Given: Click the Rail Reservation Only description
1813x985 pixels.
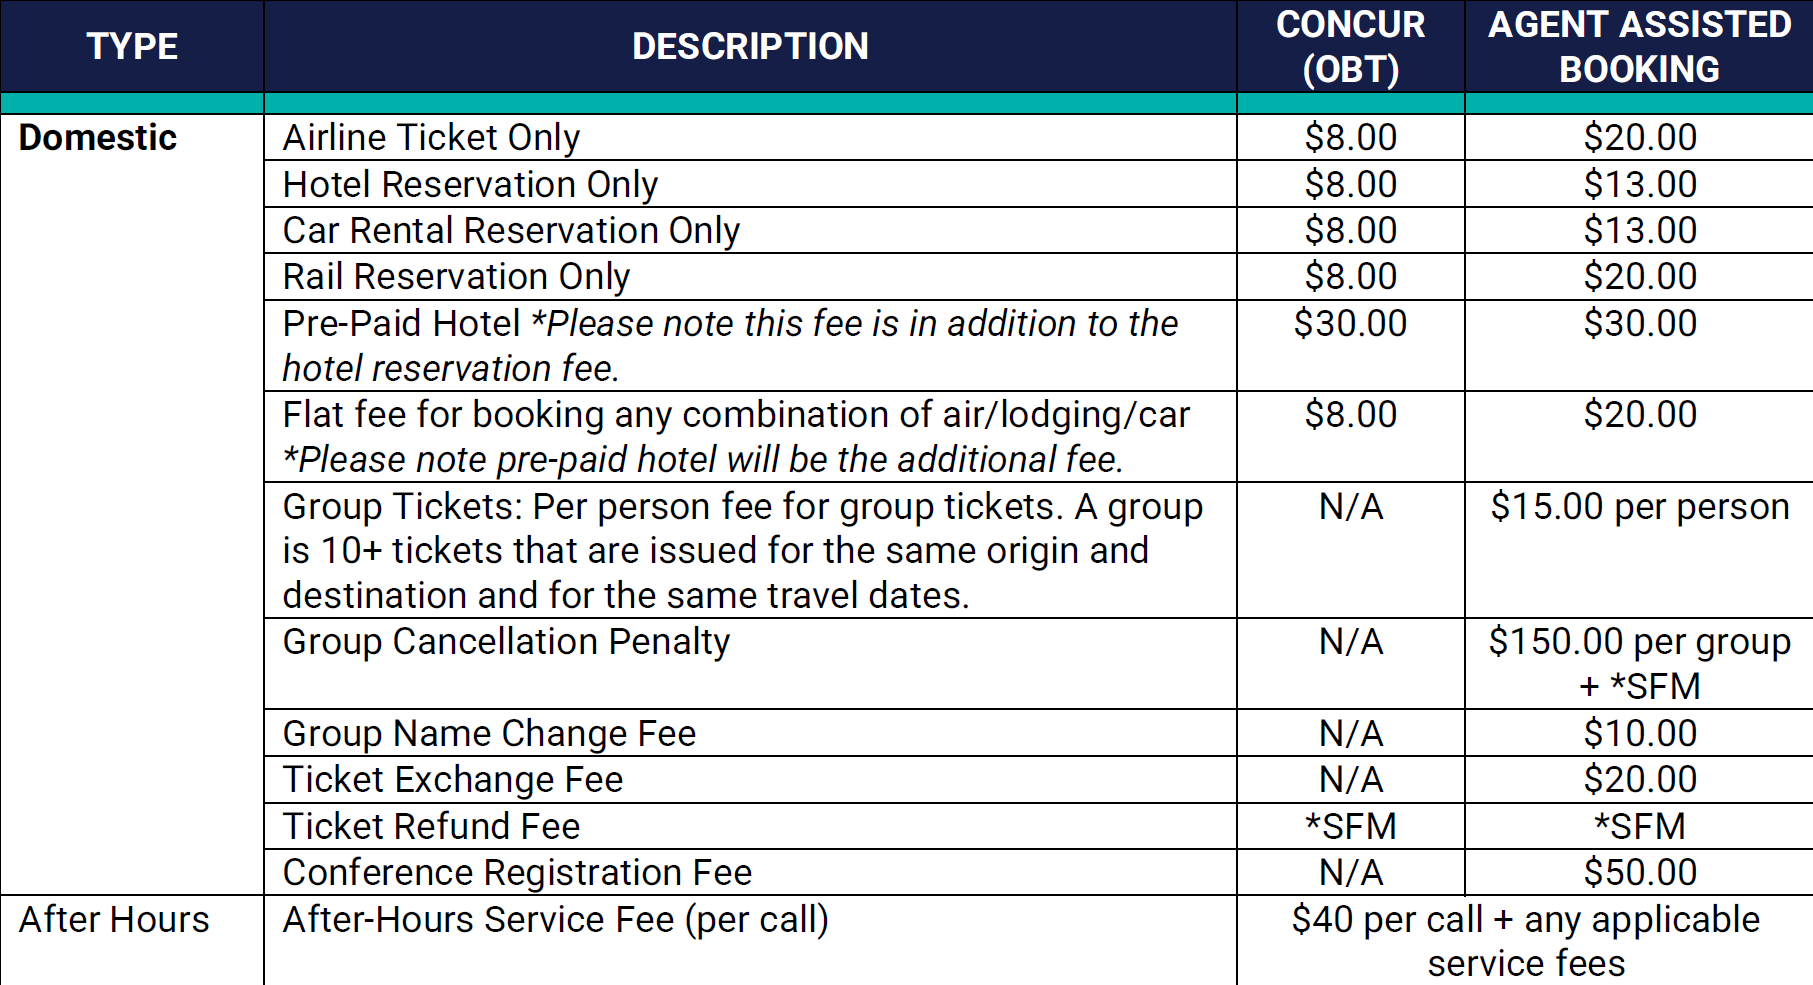Looking at the screenshot, I should tap(456, 277).
